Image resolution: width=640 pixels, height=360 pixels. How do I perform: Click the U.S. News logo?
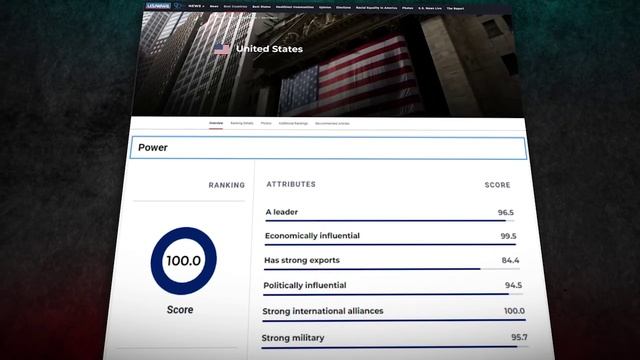[x=158, y=6]
